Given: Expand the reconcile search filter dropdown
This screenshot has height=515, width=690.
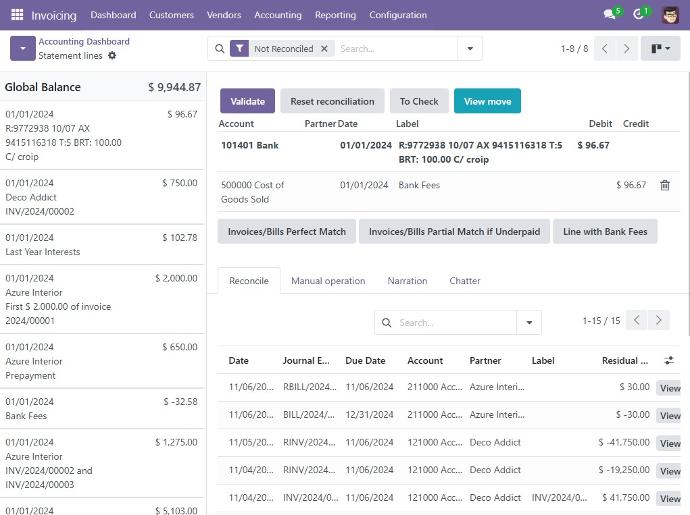Looking at the screenshot, I should (x=529, y=322).
